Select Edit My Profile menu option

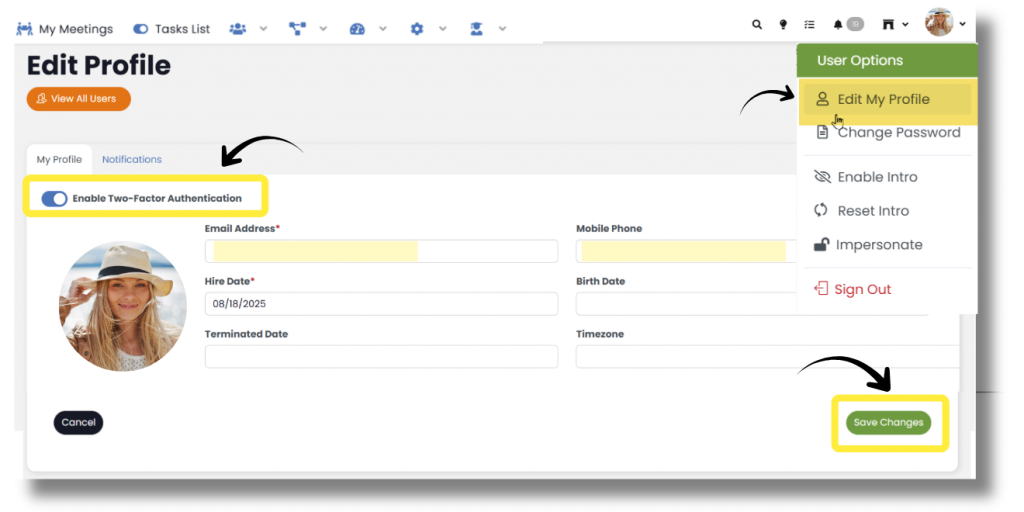coord(883,99)
